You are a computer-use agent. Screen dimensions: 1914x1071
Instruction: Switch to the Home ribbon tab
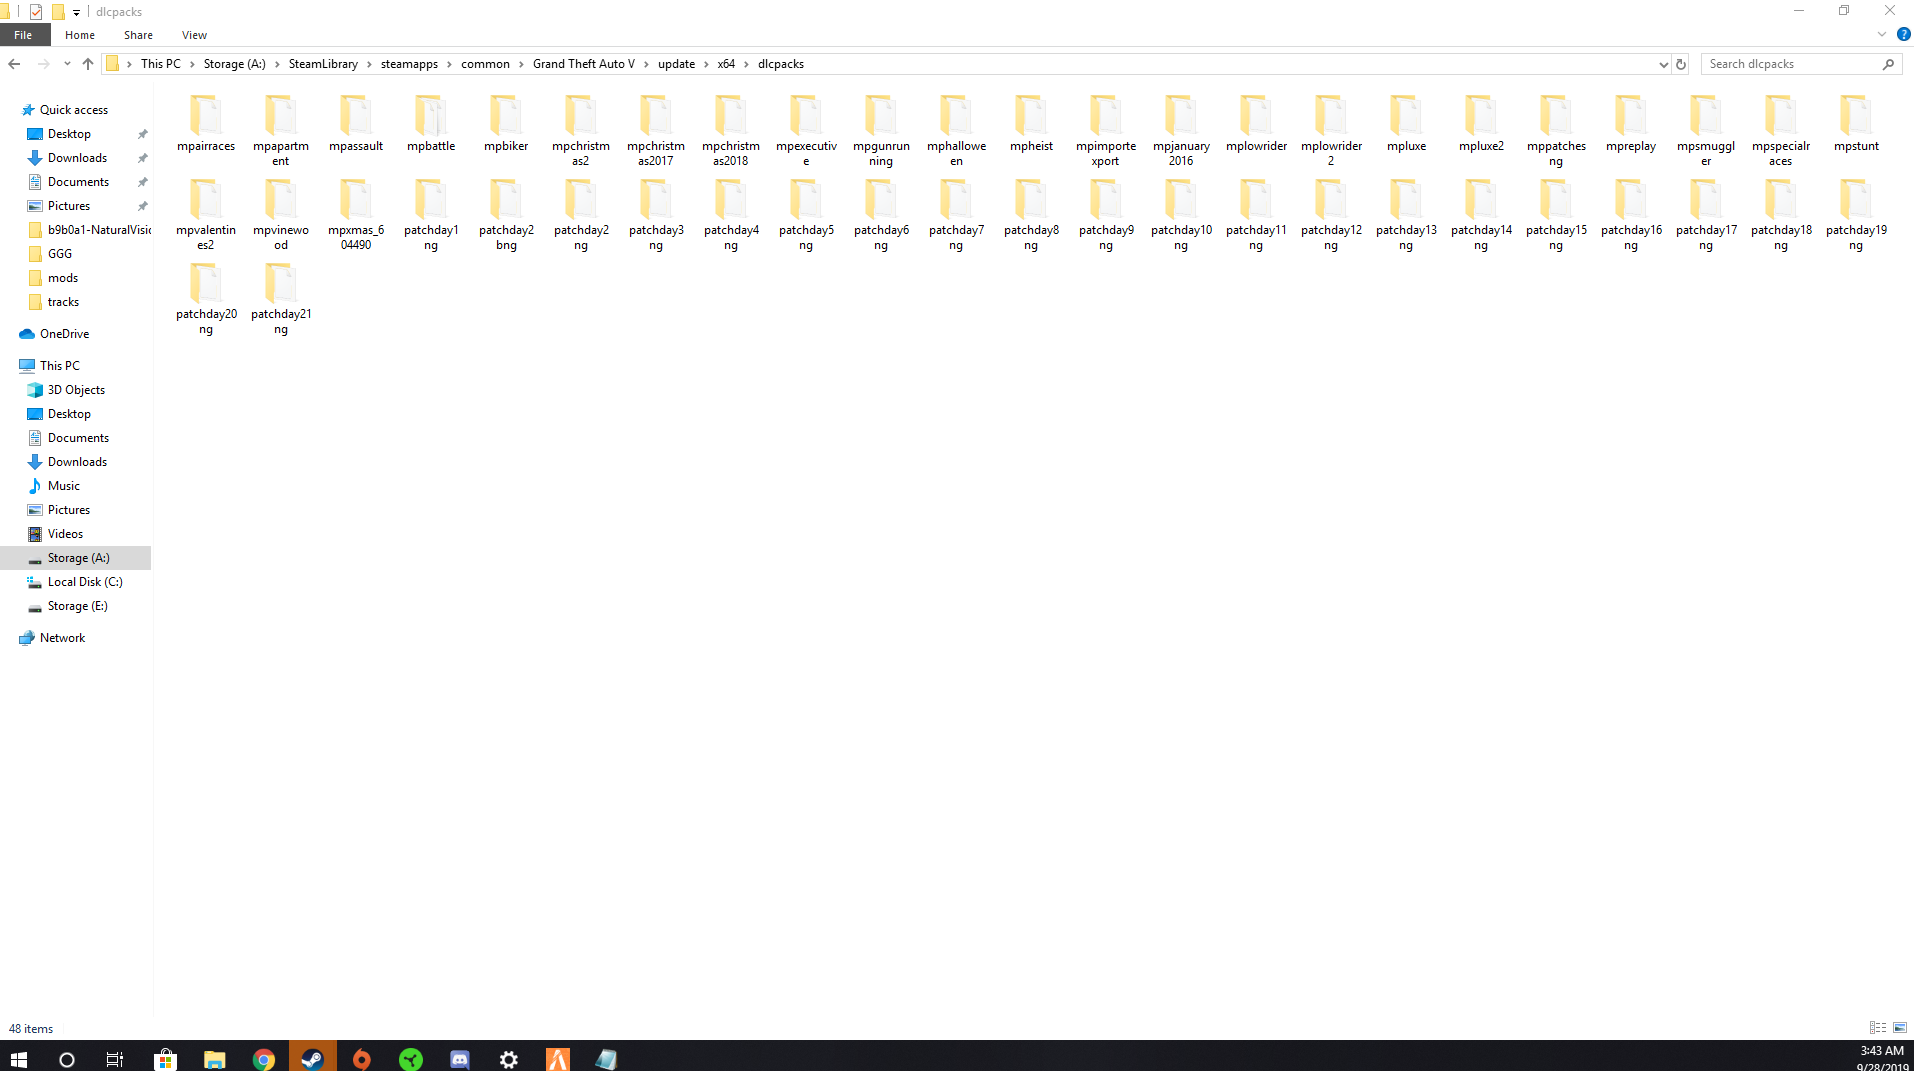click(80, 35)
